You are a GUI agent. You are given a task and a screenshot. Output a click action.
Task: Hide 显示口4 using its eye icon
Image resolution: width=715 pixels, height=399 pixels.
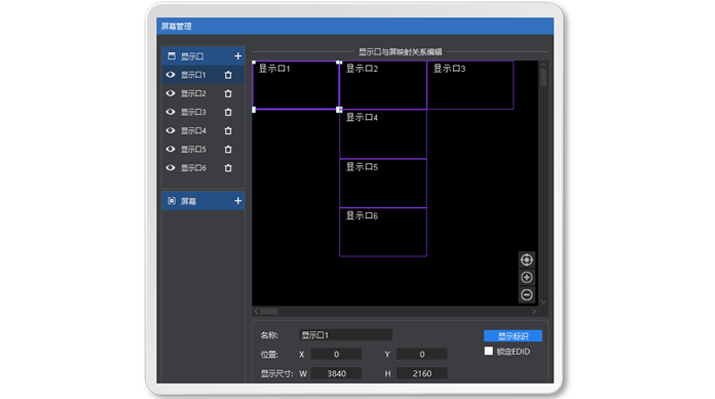tap(171, 131)
